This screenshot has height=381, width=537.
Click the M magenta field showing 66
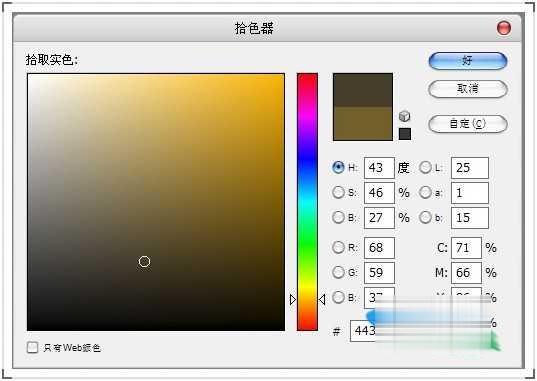click(x=466, y=273)
